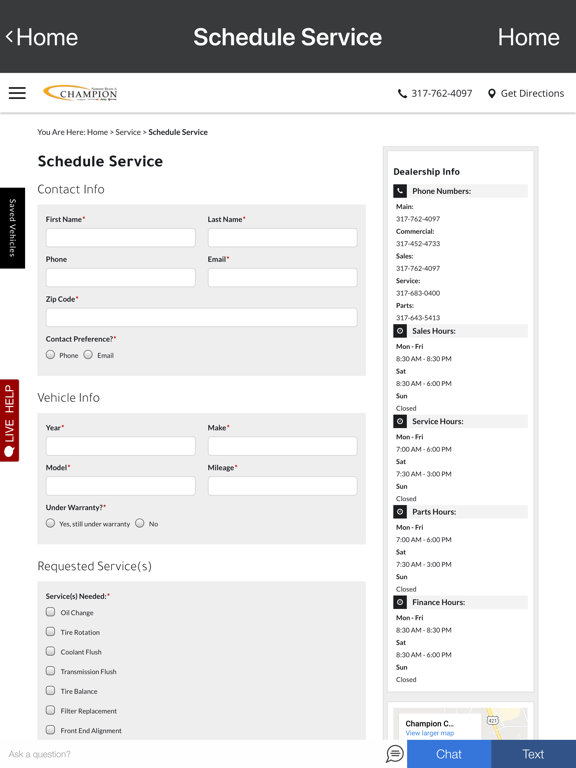Tap the Home button at top right
The image size is (576, 768).
point(528,37)
